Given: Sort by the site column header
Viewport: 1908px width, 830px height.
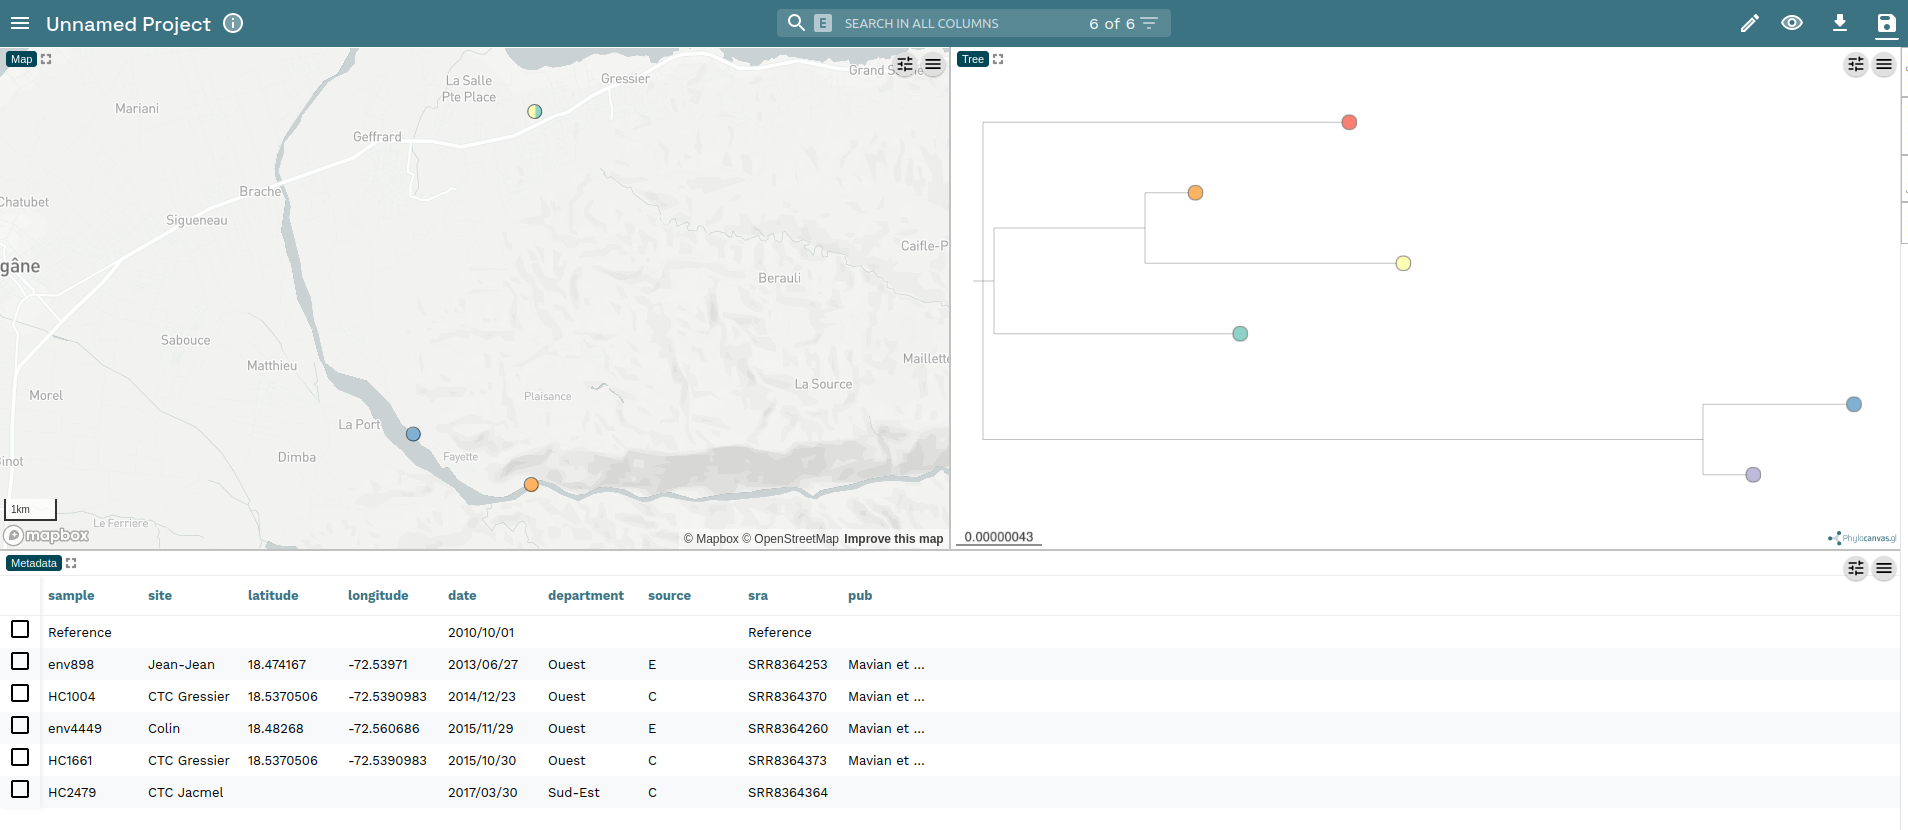Looking at the screenshot, I should pyautogui.click(x=160, y=595).
